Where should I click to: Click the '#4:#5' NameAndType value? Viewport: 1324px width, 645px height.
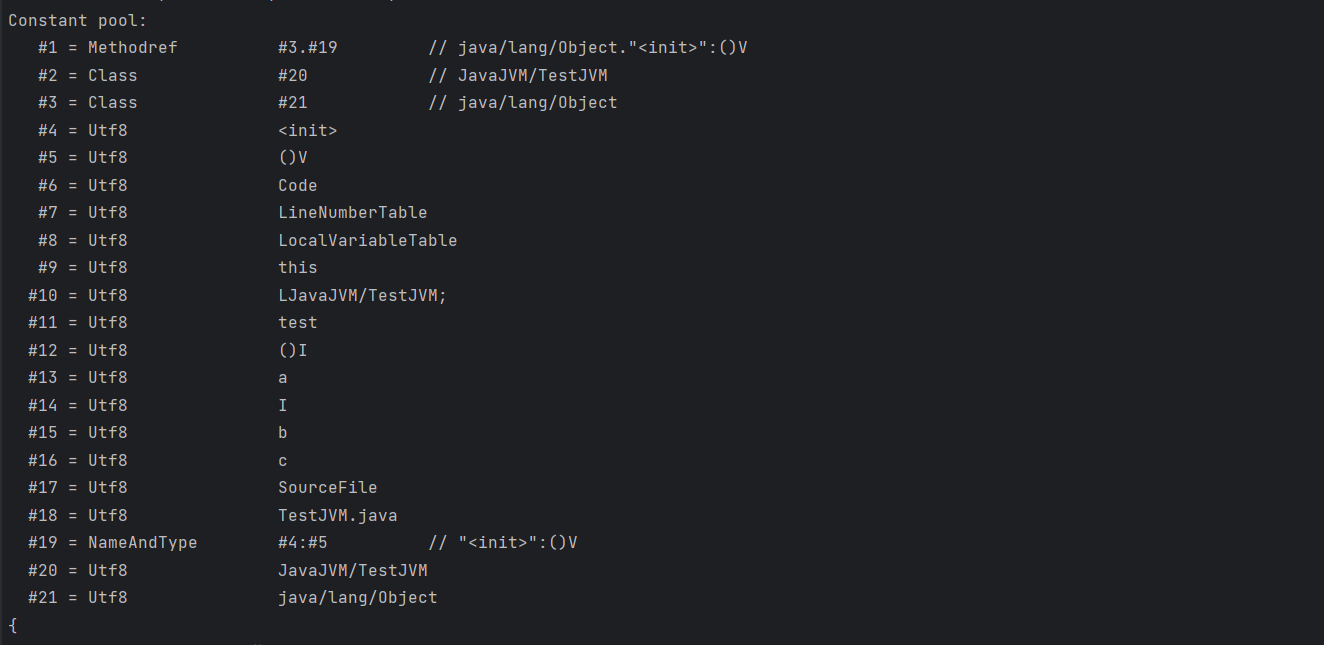click(303, 542)
